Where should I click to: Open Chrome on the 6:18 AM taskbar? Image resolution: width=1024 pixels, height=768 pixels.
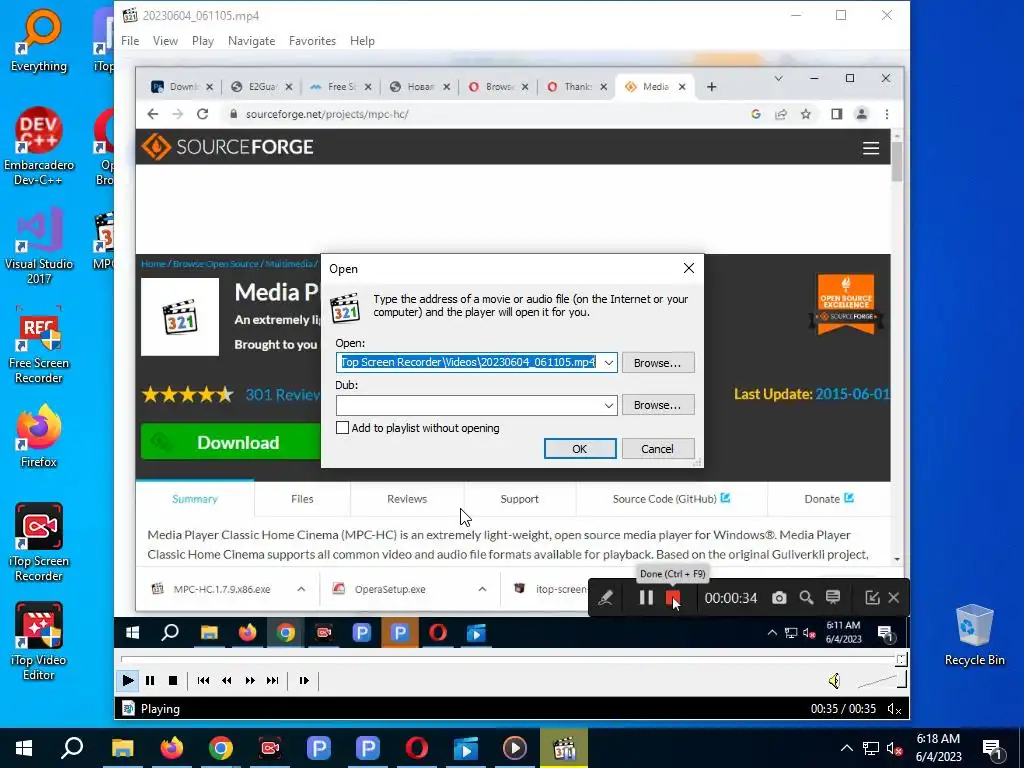(221, 748)
